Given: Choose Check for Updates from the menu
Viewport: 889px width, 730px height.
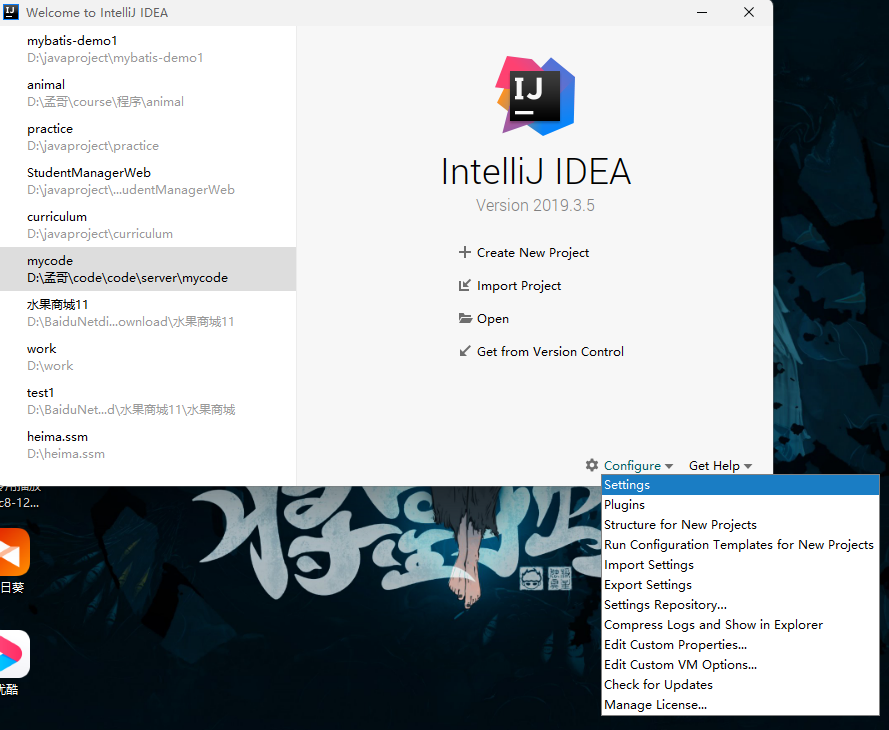Looking at the screenshot, I should point(658,684).
